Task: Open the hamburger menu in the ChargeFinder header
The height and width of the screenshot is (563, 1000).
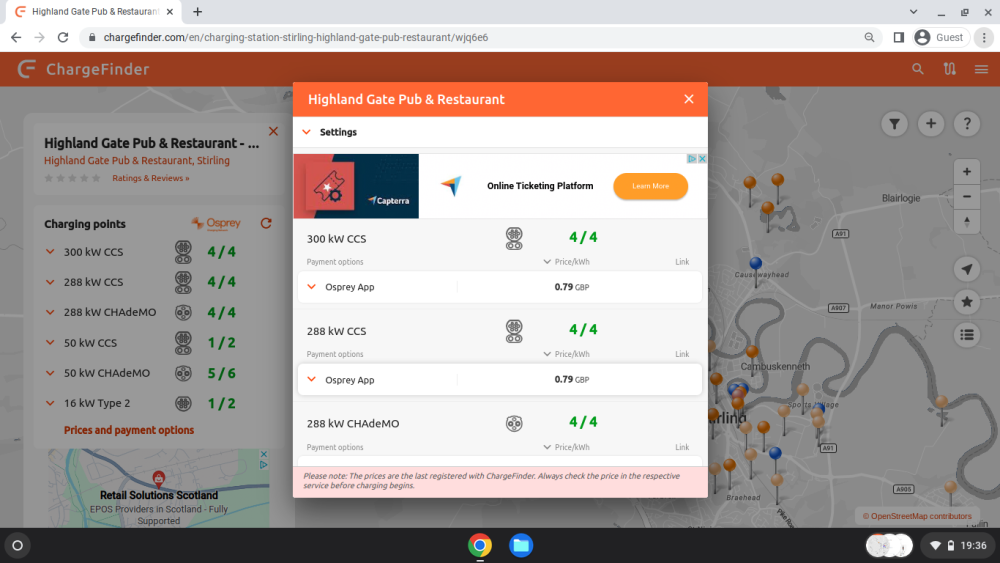Action: (x=982, y=69)
